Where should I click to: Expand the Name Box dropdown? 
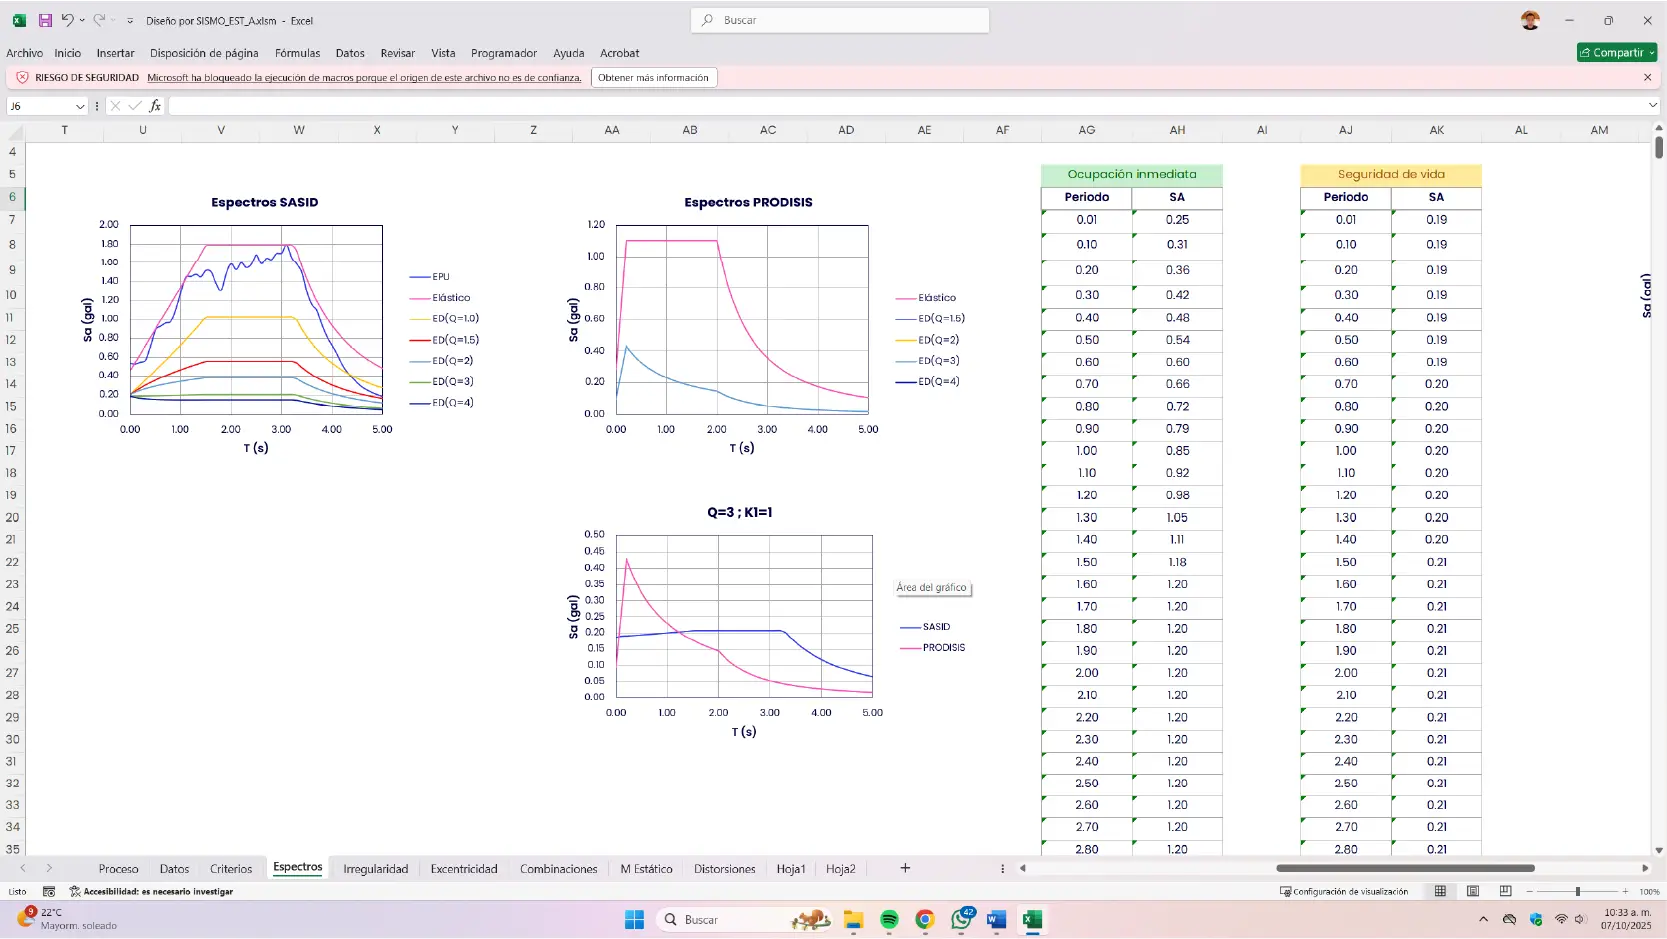pyautogui.click(x=80, y=106)
